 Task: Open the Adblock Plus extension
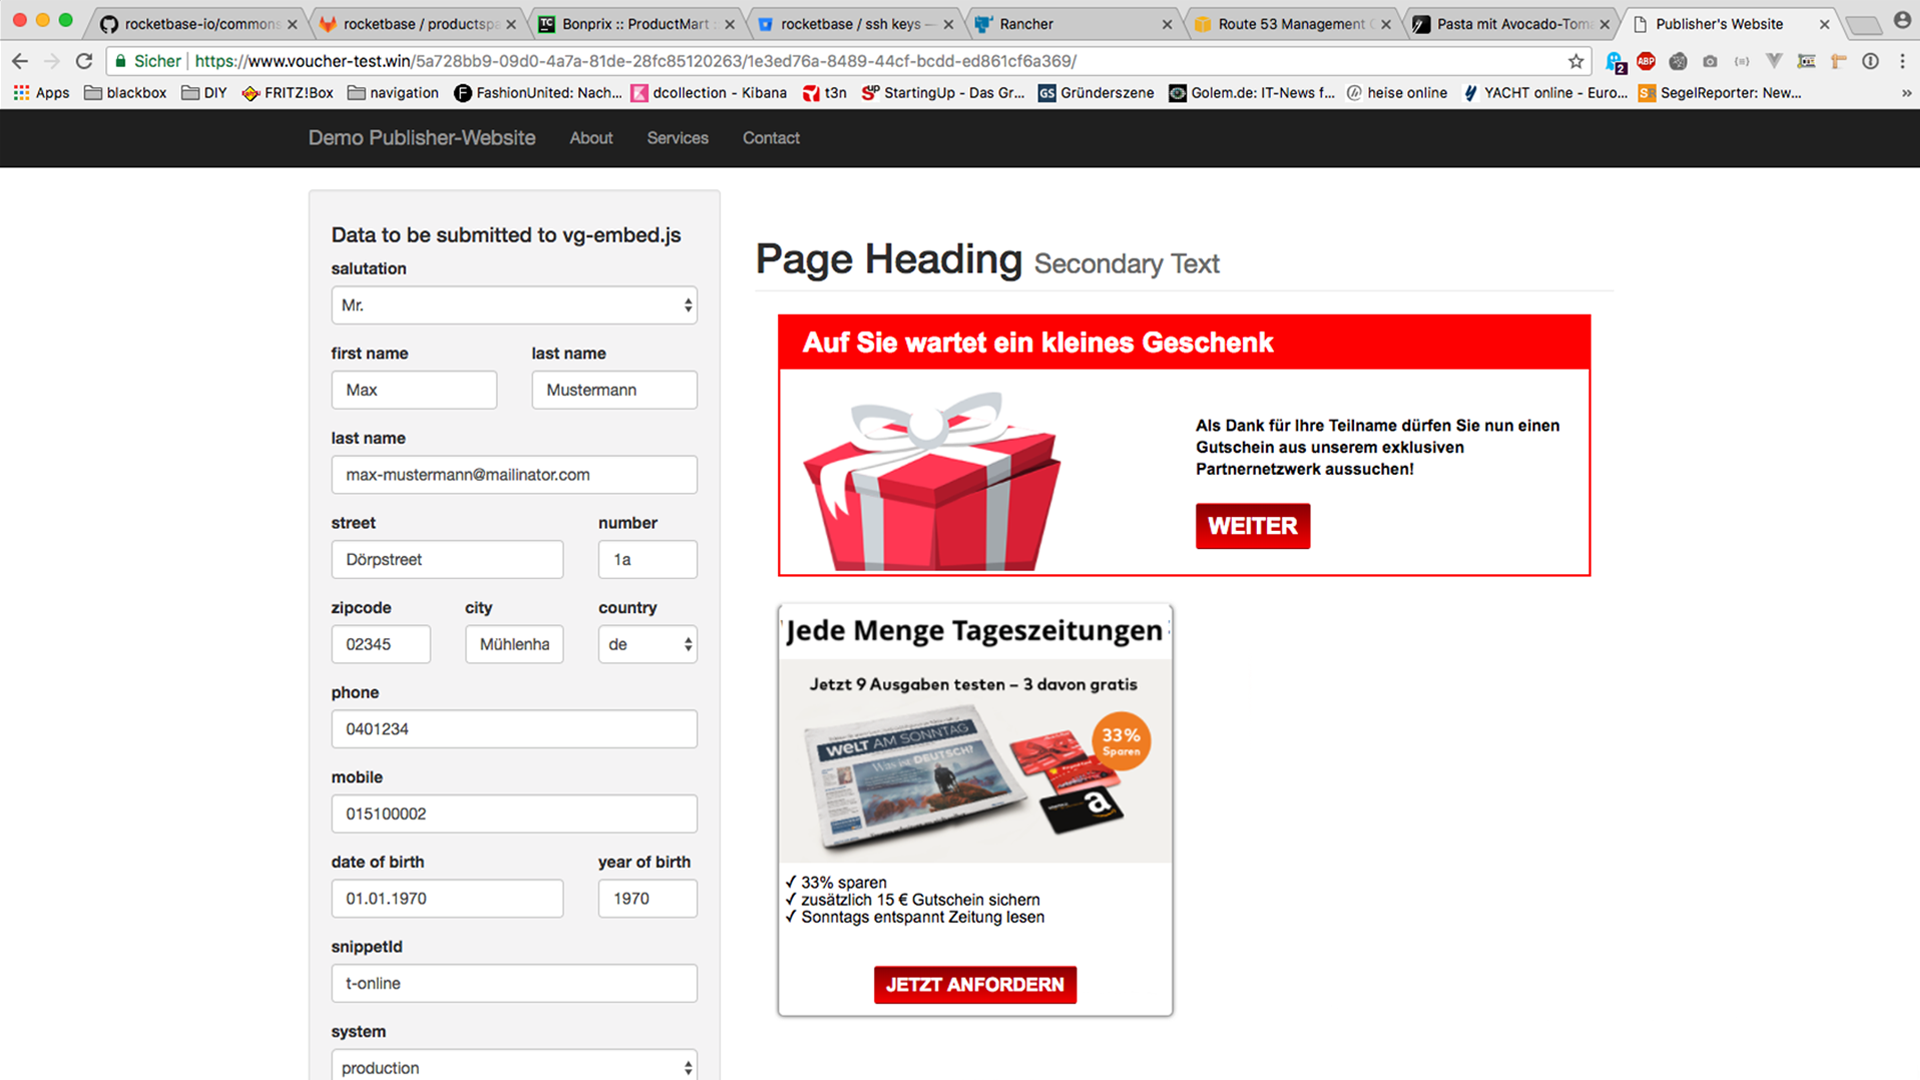pos(1646,61)
